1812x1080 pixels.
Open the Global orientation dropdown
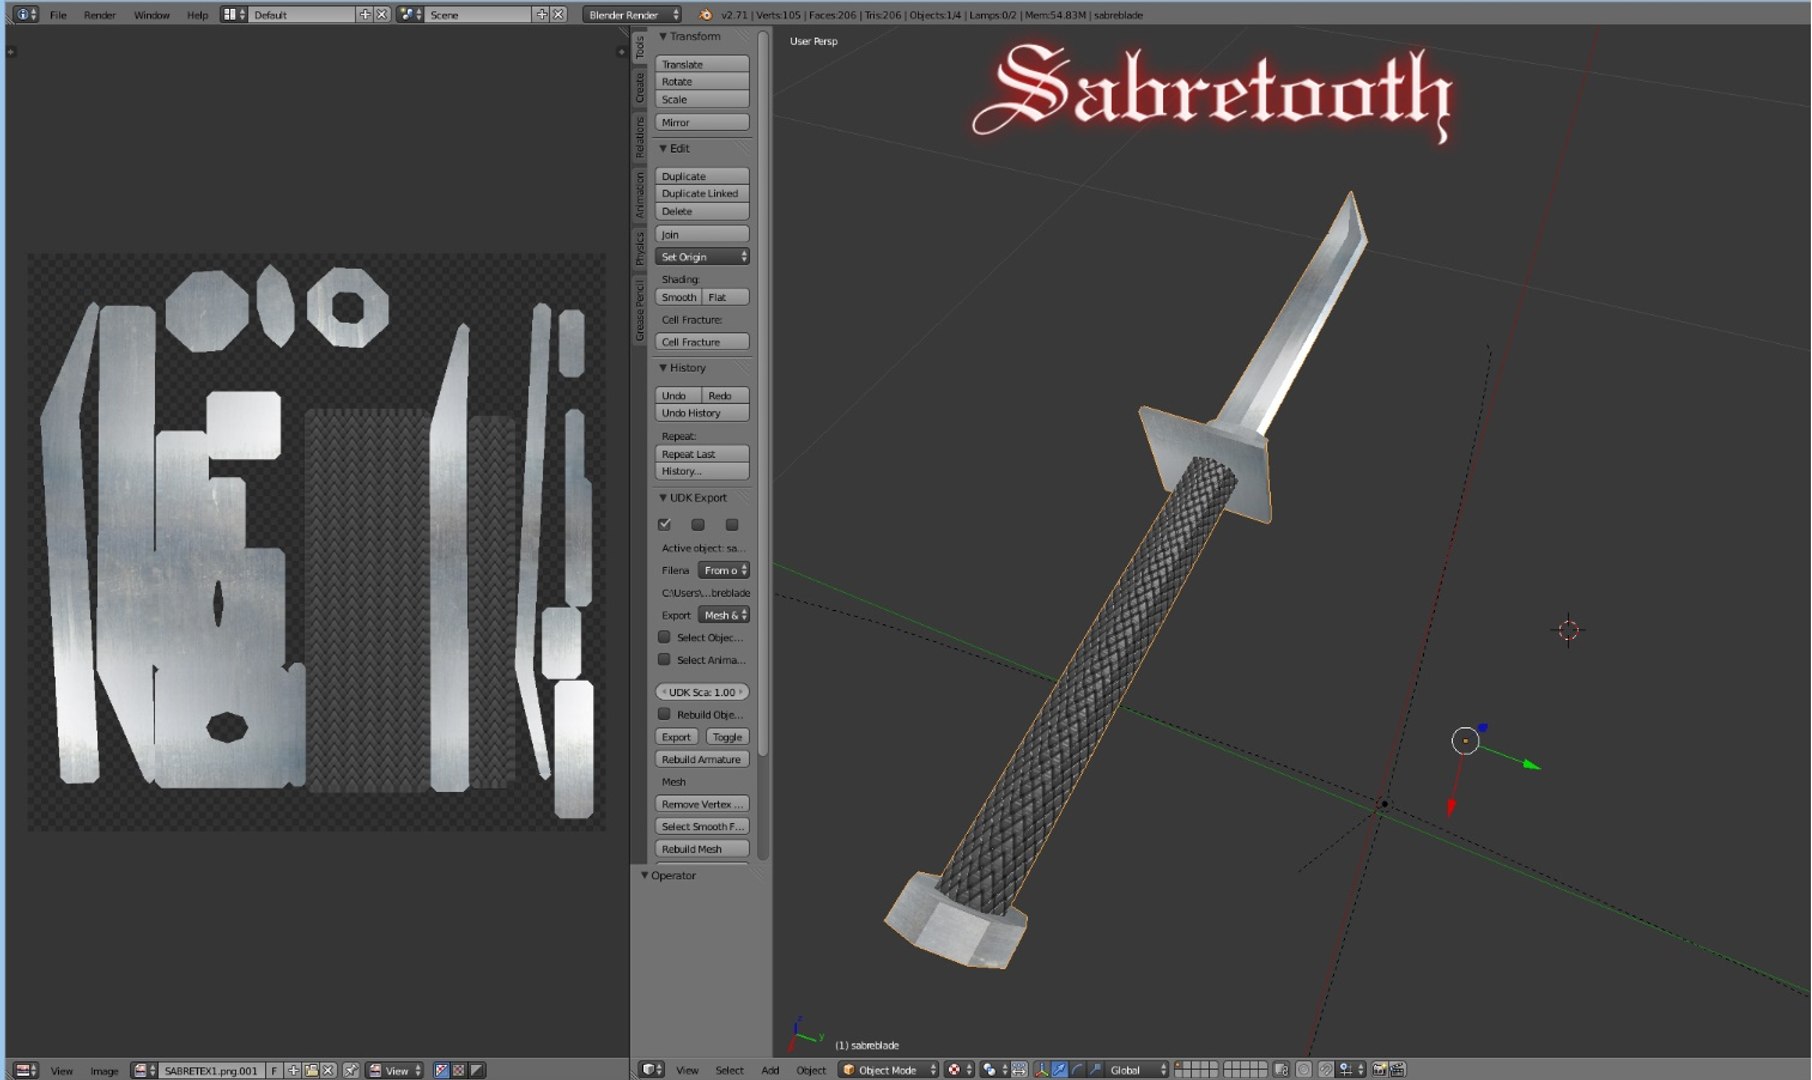click(1138, 1070)
